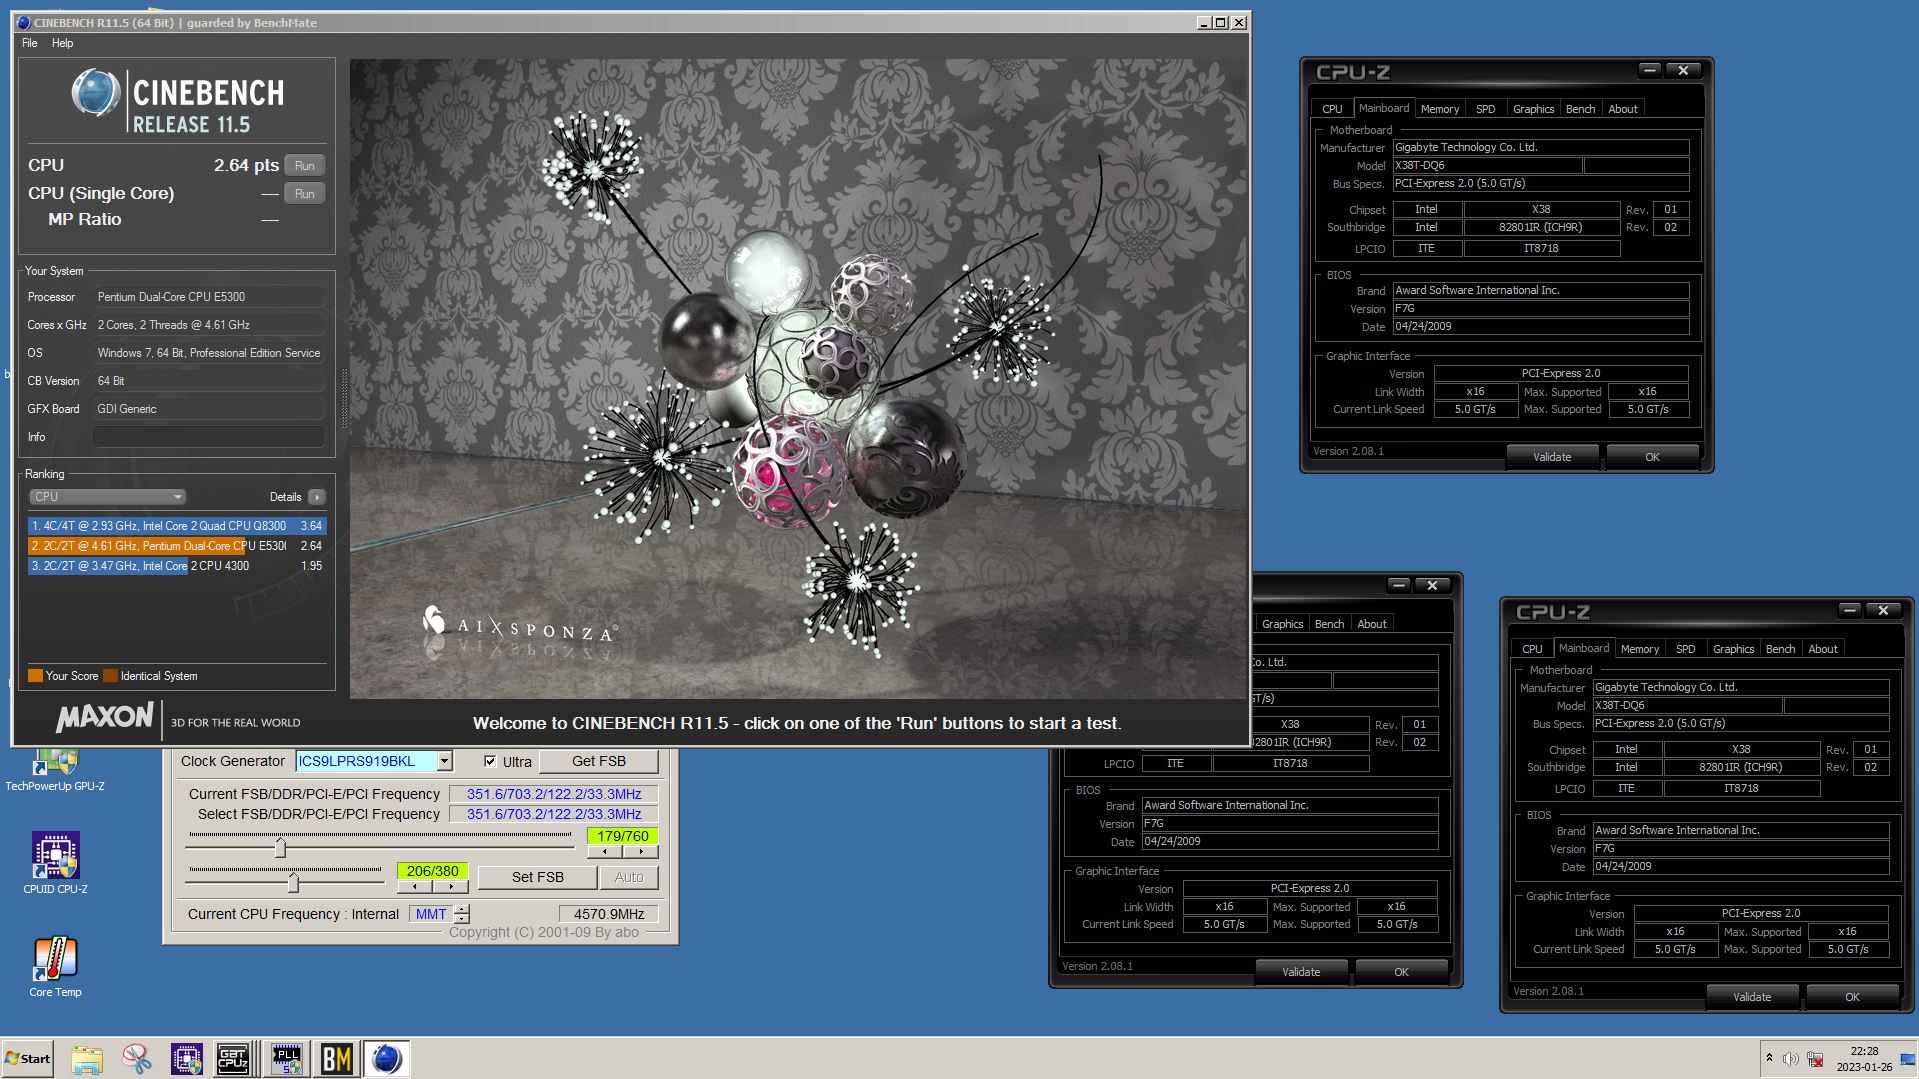The width and height of the screenshot is (1919, 1079).
Task: Click the 4570.9MHz CPU frequency value
Action: click(608, 914)
